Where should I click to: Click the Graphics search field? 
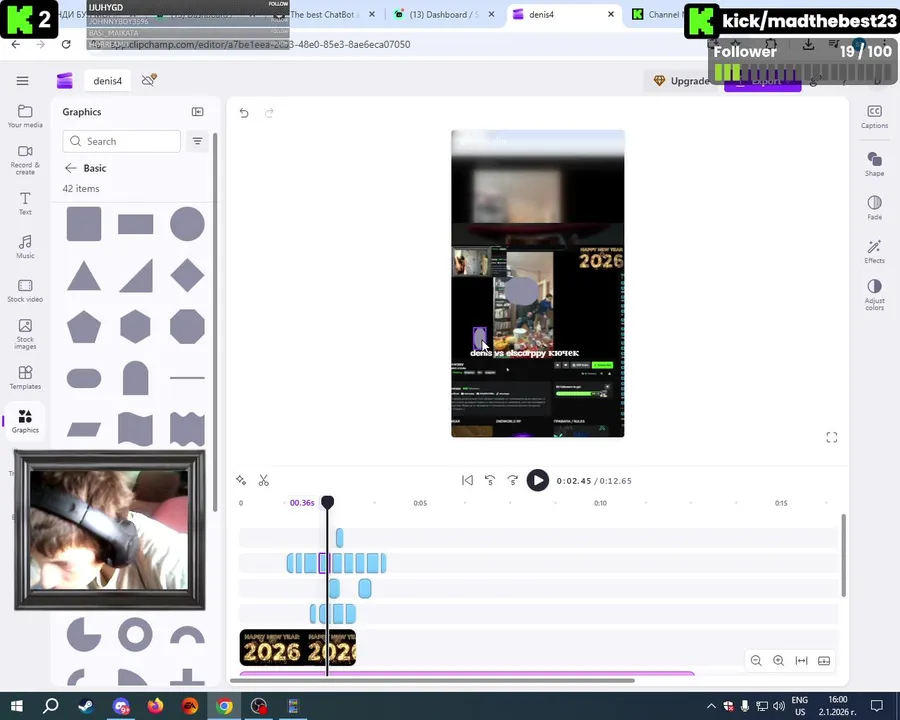pos(122,141)
